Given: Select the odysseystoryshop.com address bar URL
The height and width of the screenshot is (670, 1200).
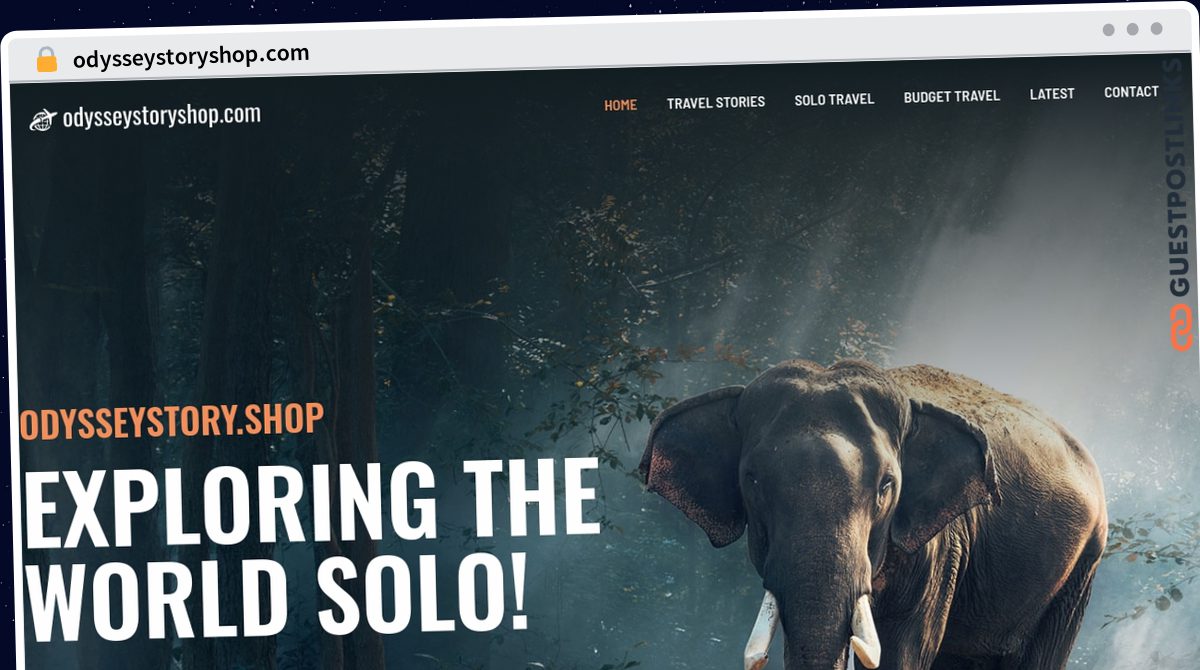Looking at the screenshot, I should [191, 56].
